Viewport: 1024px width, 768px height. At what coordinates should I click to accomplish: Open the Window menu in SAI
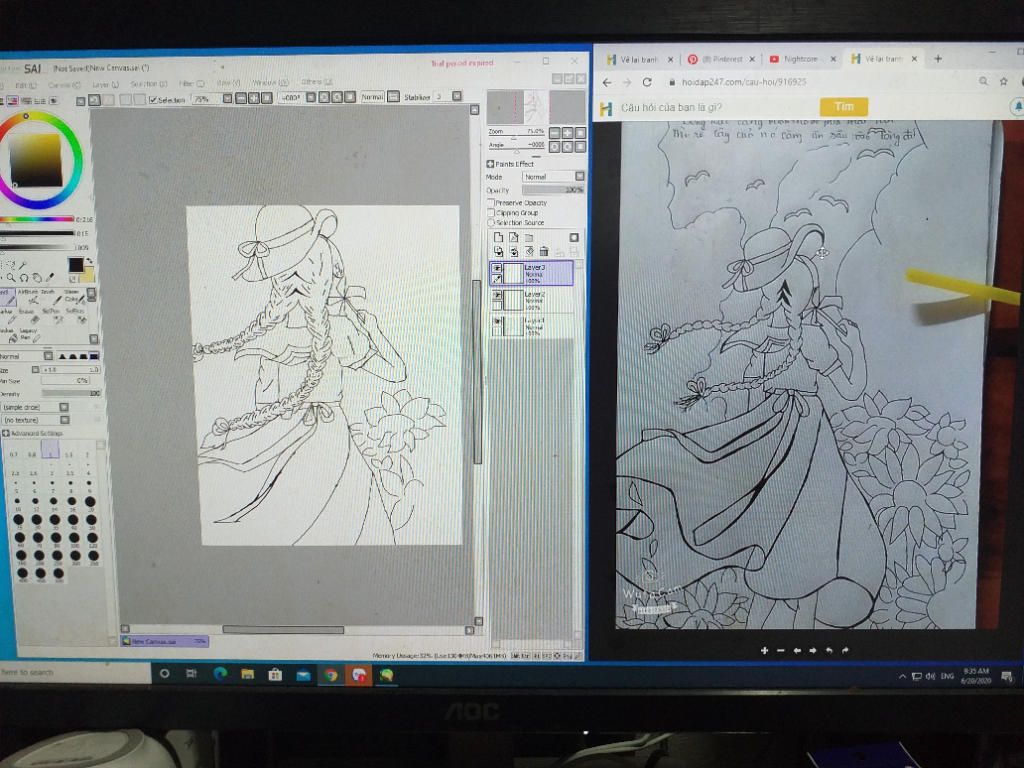coord(270,83)
